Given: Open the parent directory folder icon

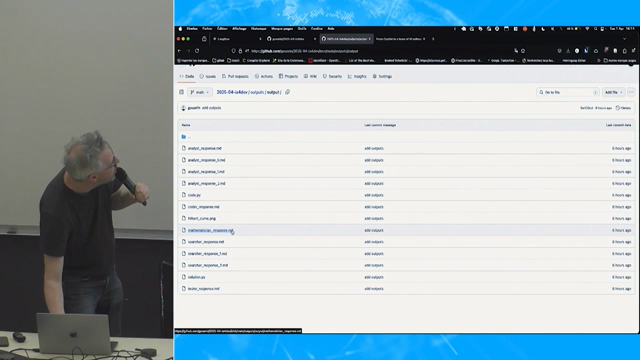Looking at the screenshot, I should point(184,137).
